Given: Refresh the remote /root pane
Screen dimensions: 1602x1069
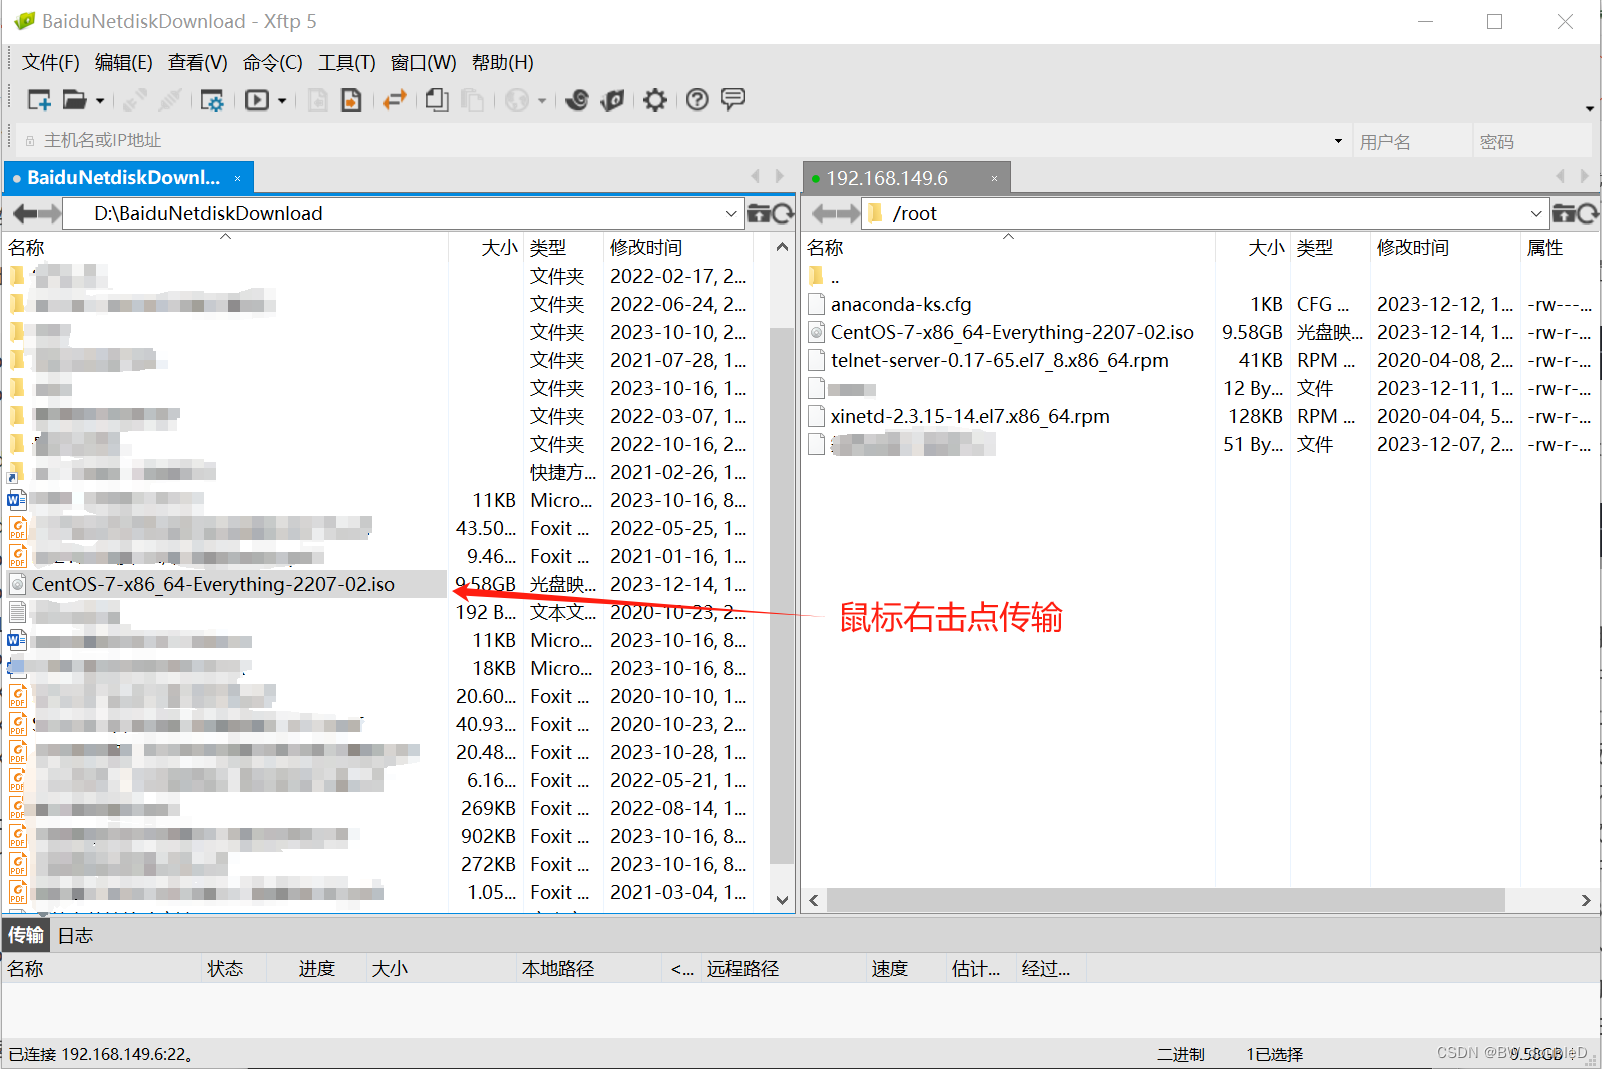Looking at the screenshot, I should [x=1587, y=213].
